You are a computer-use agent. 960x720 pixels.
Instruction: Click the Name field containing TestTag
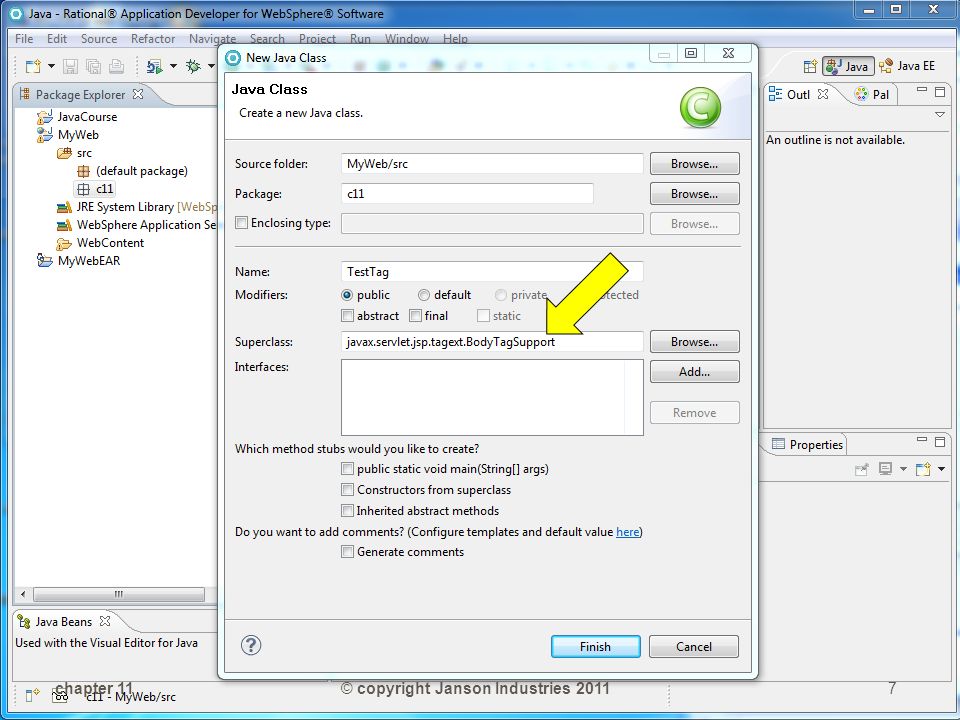coord(492,271)
